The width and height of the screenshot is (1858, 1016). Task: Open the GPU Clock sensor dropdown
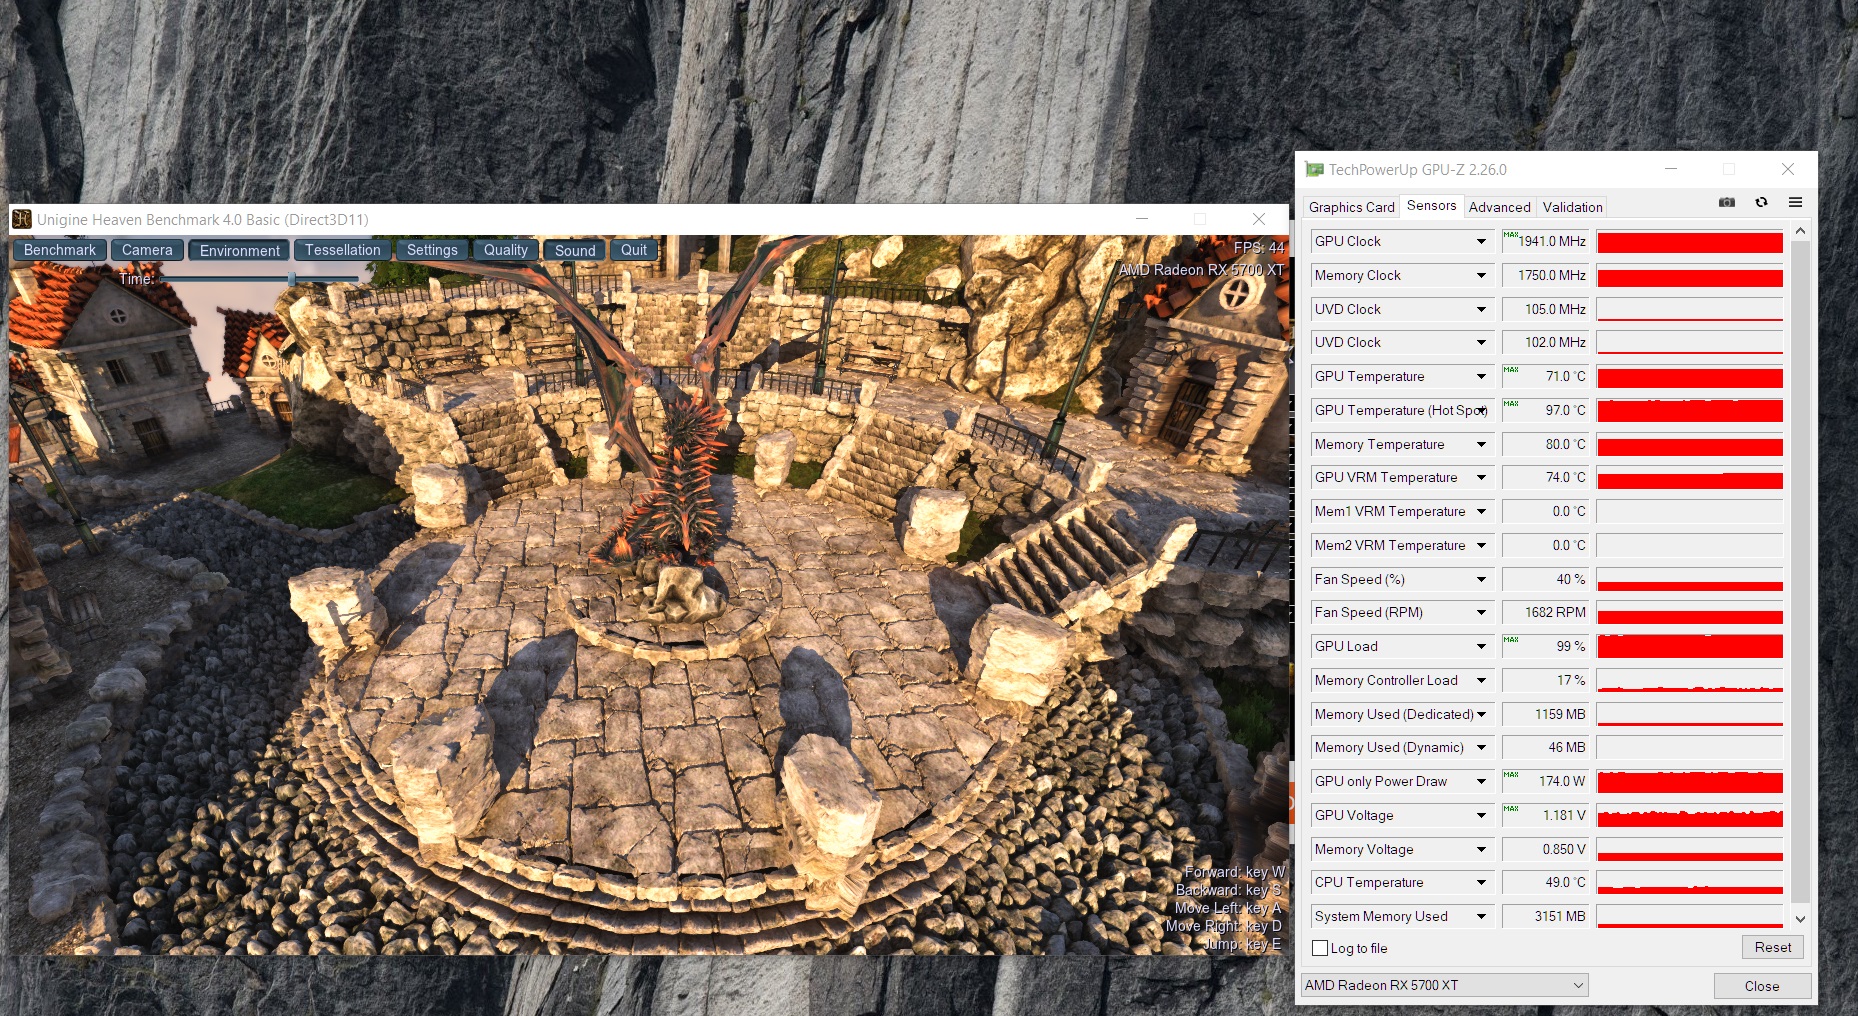(x=1481, y=242)
